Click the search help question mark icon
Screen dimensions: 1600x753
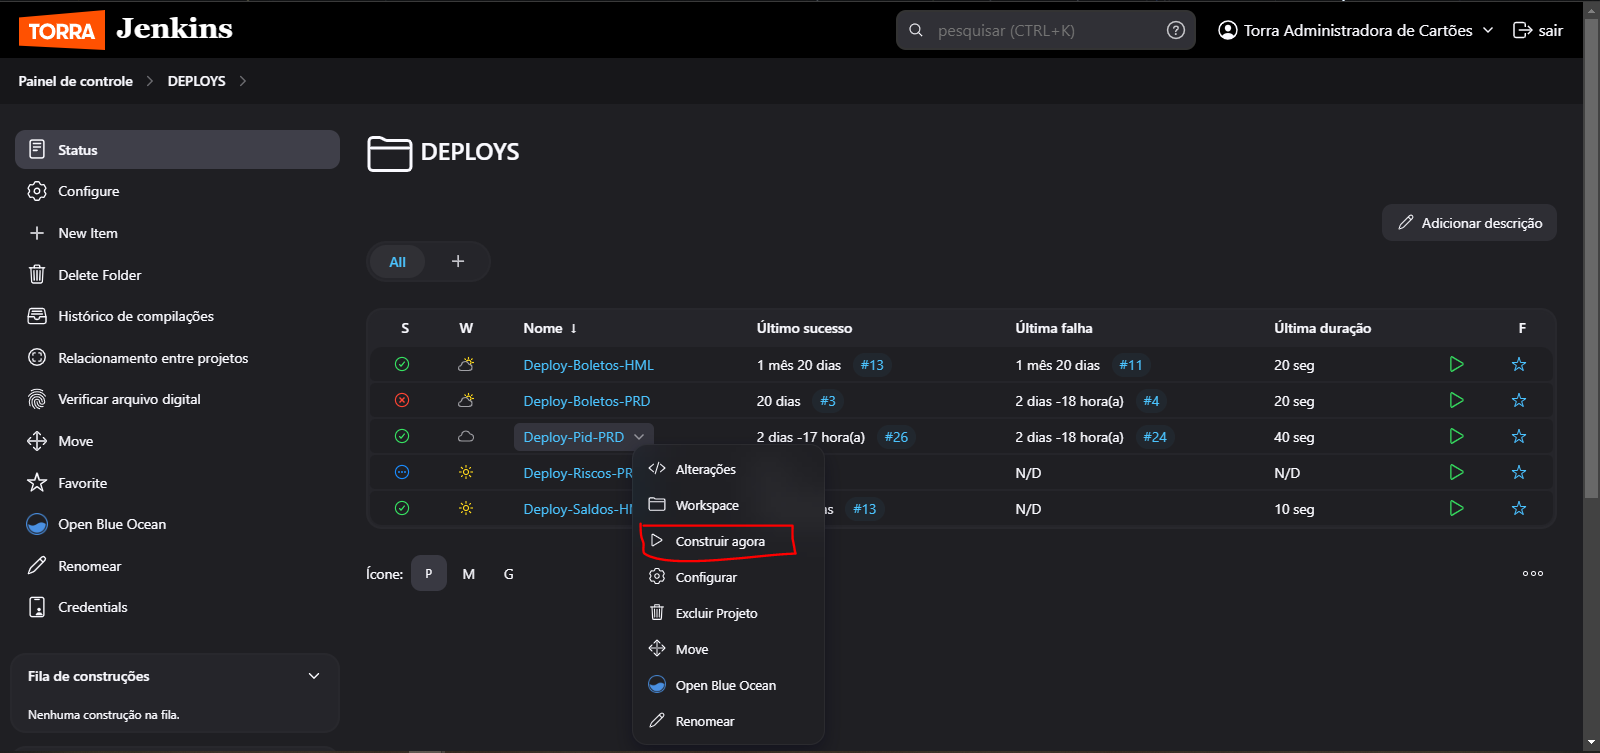pos(1175,30)
